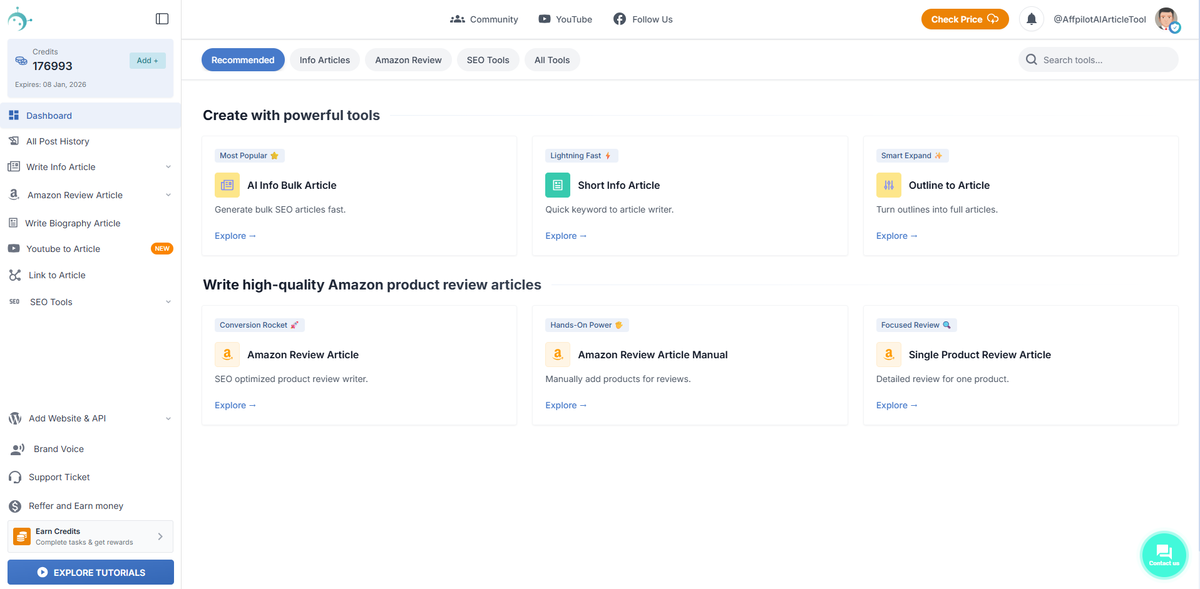Click the Search tools input field

(x=1098, y=59)
